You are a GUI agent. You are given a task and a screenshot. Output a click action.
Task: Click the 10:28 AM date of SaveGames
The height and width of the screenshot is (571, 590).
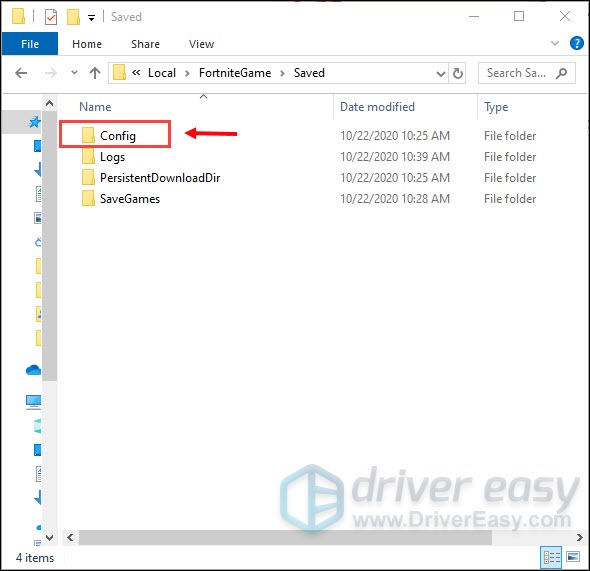click(395, 199)
